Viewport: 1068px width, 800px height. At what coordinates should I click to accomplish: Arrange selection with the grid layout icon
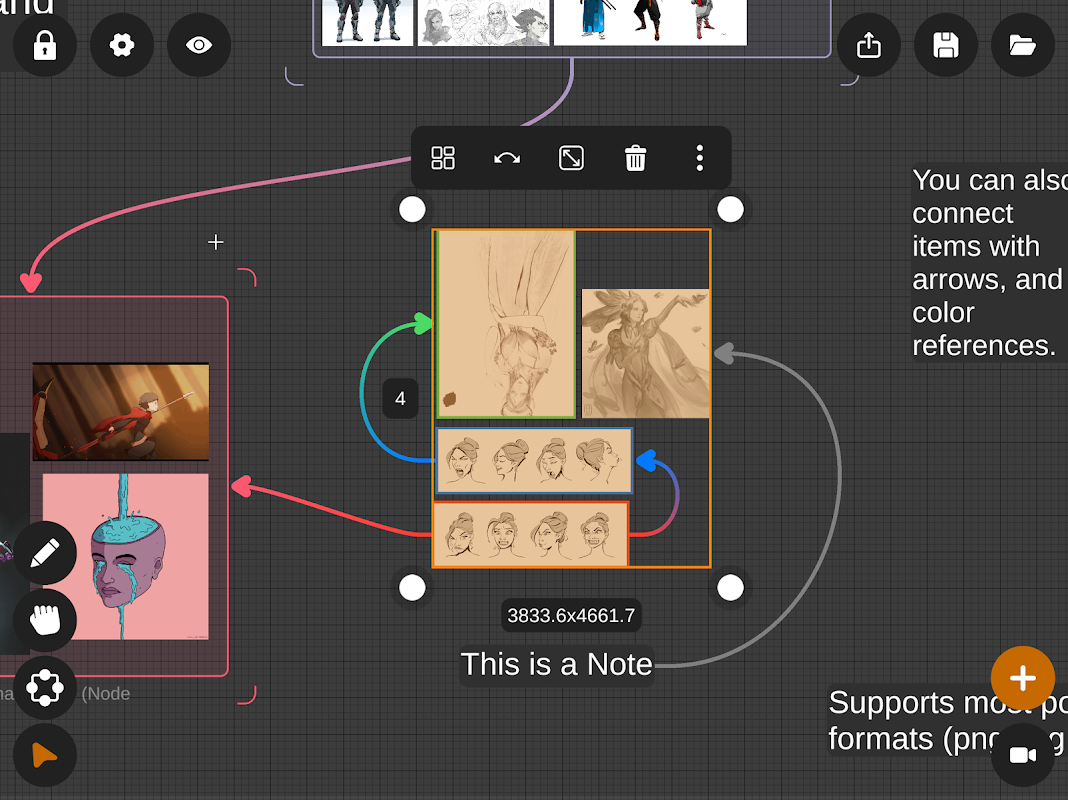[443, 158]
